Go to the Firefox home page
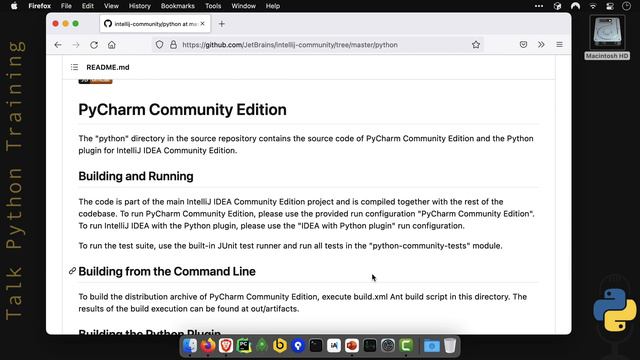 [x=112, y=45]
